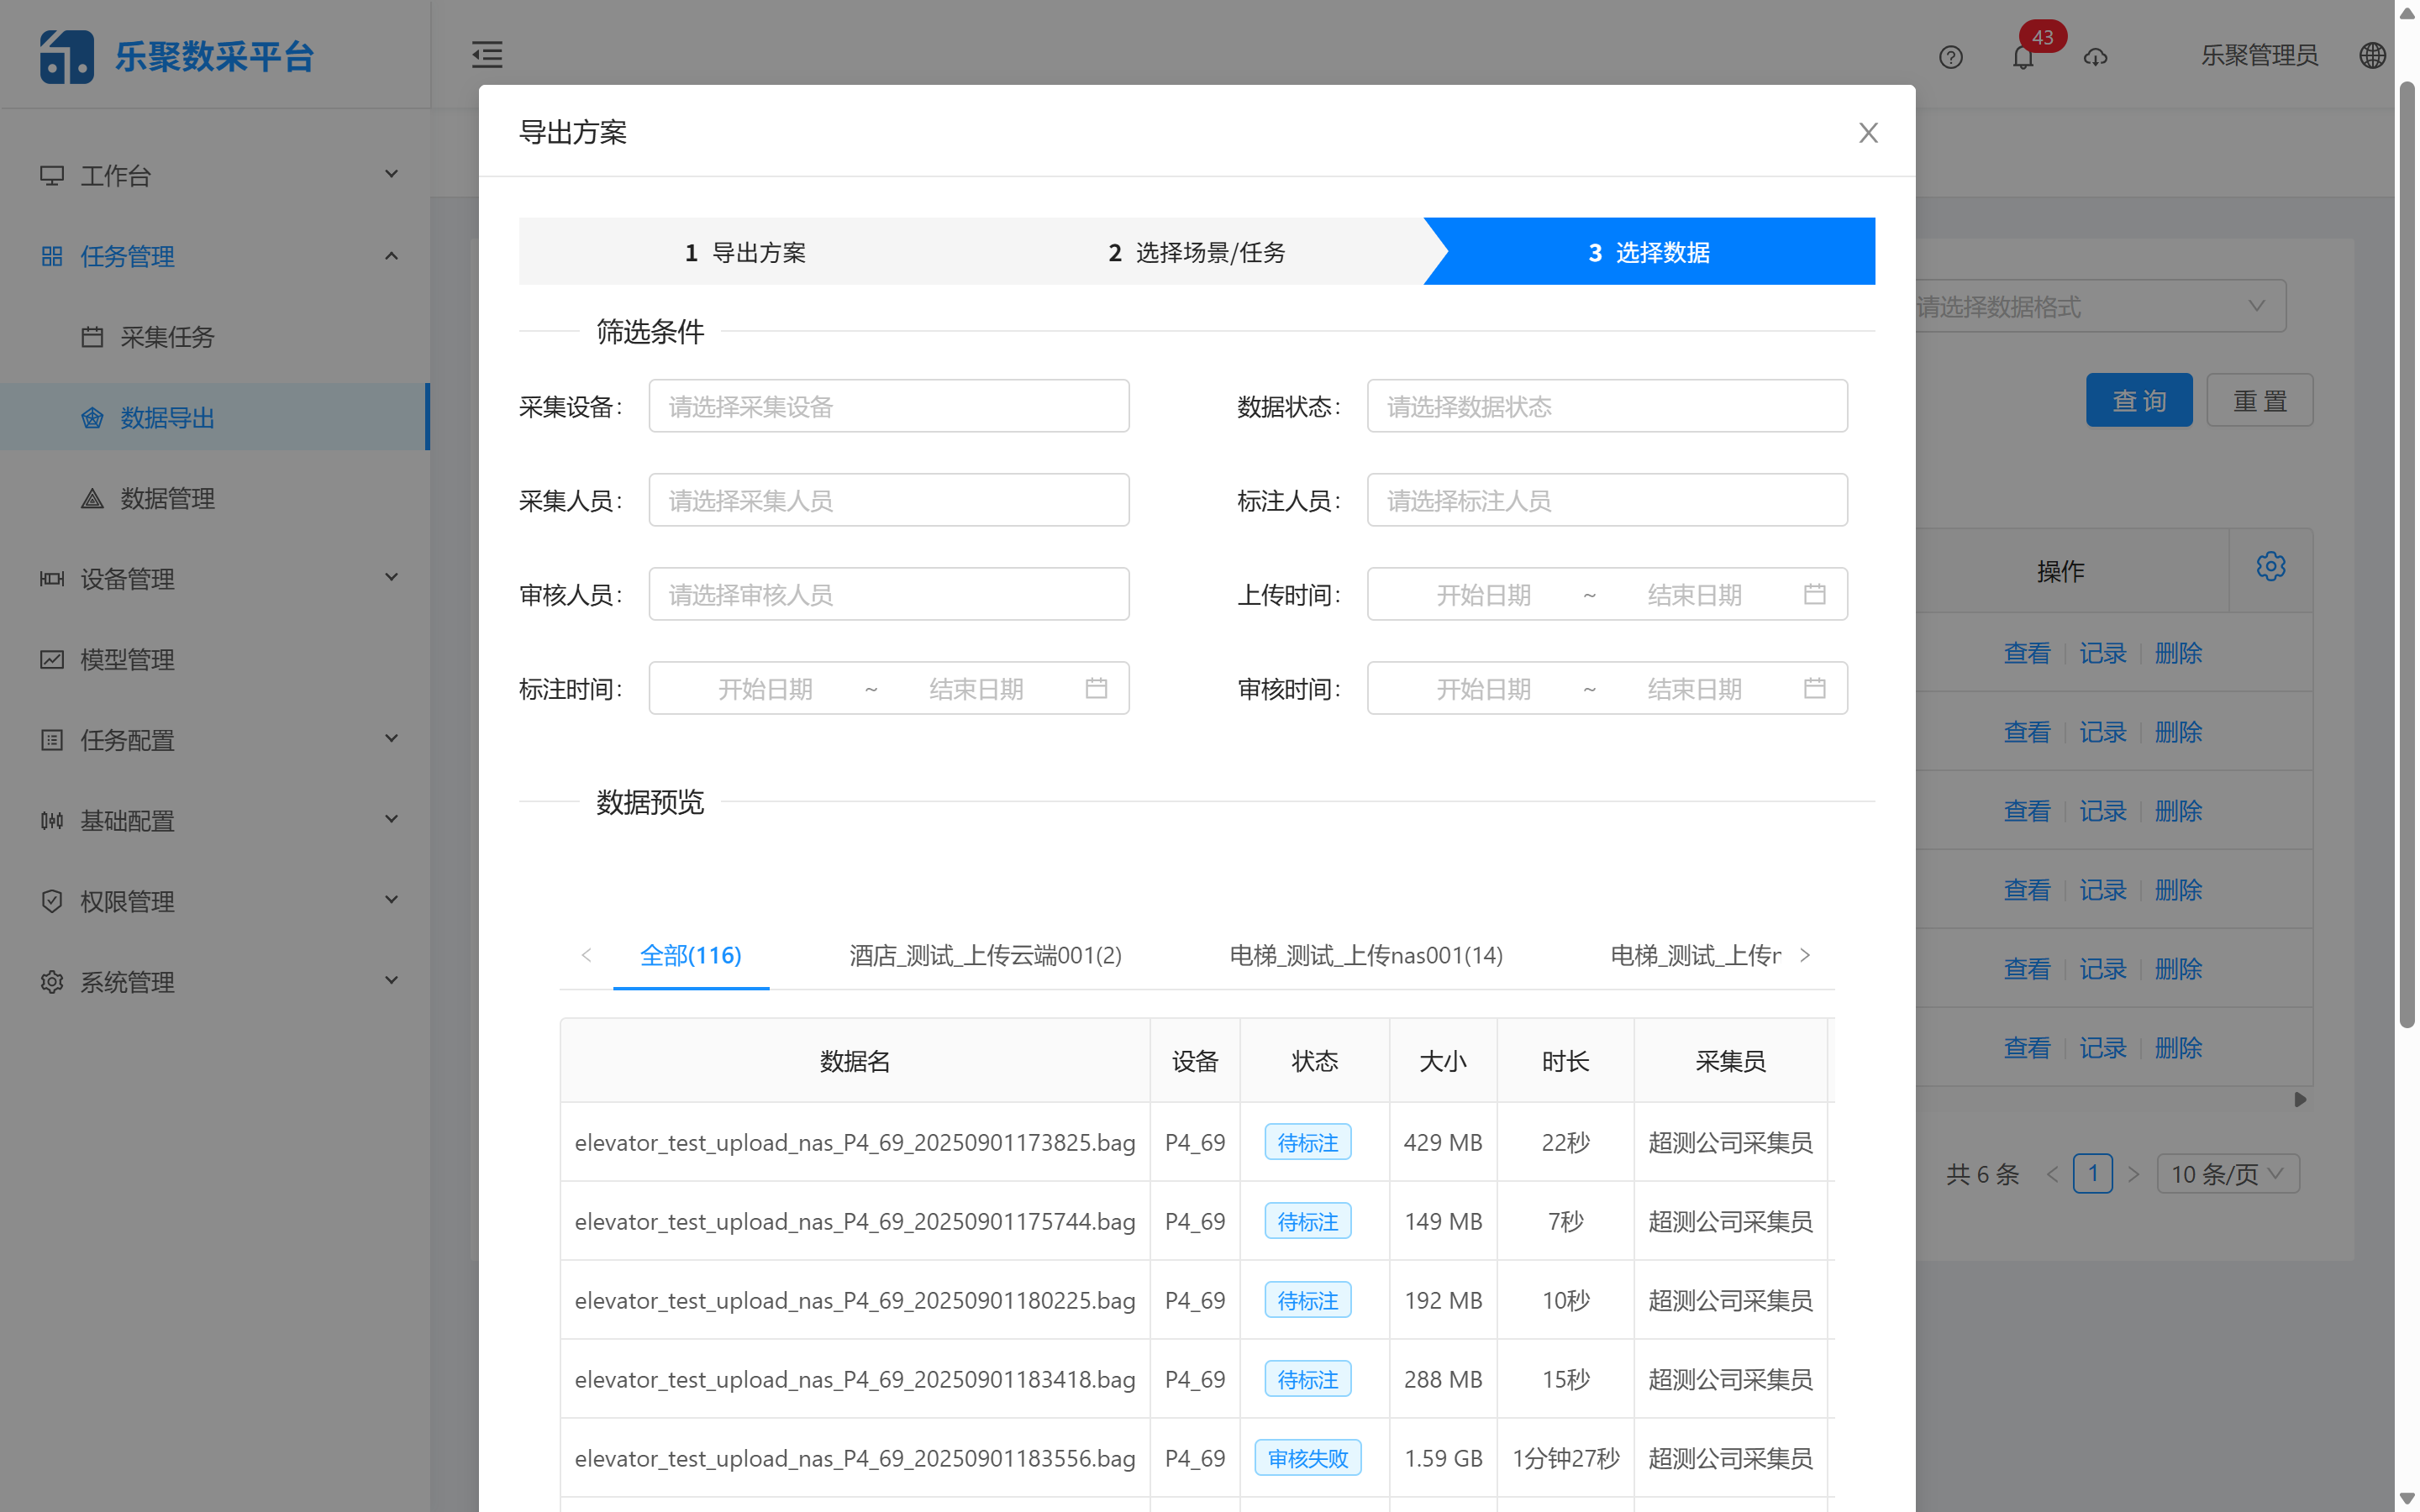Click the help question mark icon
2420x1512 pixels.
(x=1951, y=57)
